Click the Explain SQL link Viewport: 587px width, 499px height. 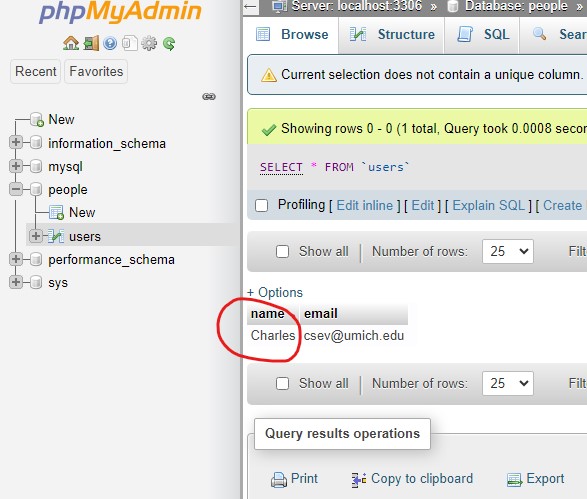tap(489, 206)
